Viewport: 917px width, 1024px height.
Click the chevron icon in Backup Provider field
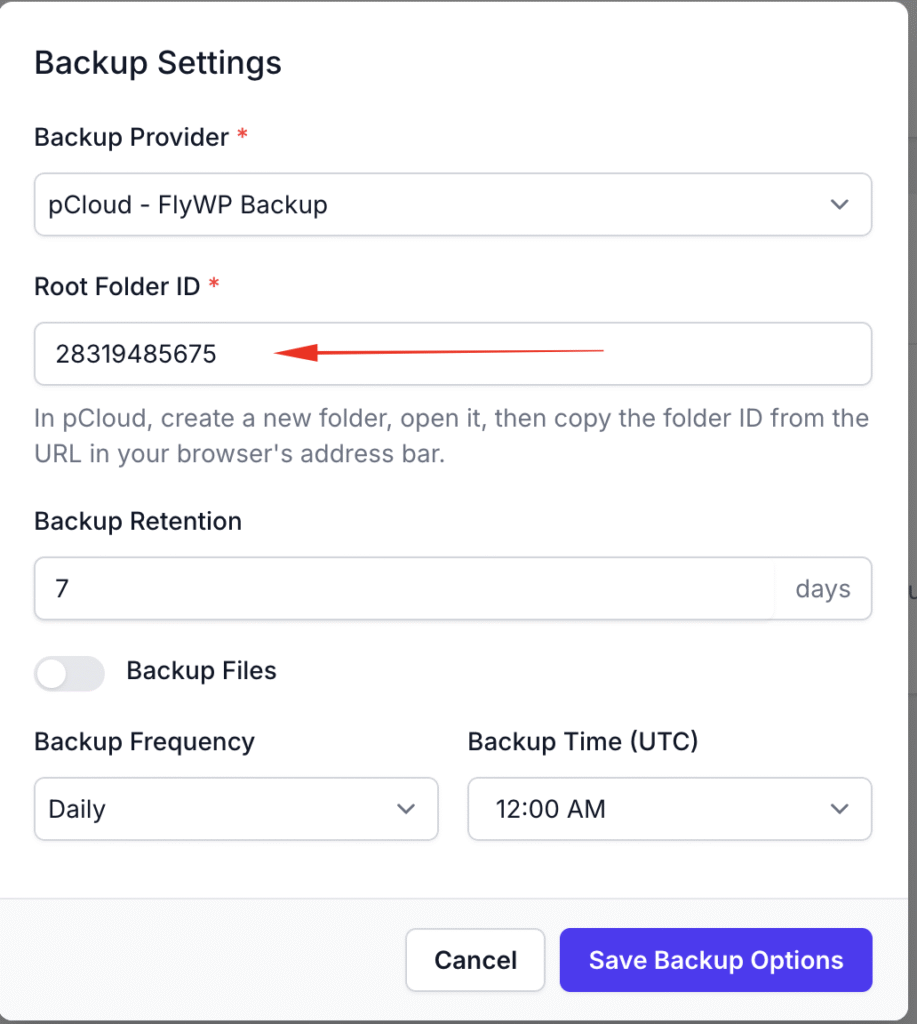[x=839, y=205]
